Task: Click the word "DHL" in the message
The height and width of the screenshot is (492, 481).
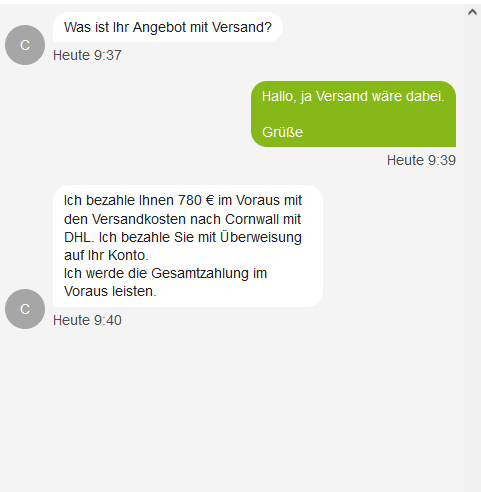Action: click(x=78, y=237)
